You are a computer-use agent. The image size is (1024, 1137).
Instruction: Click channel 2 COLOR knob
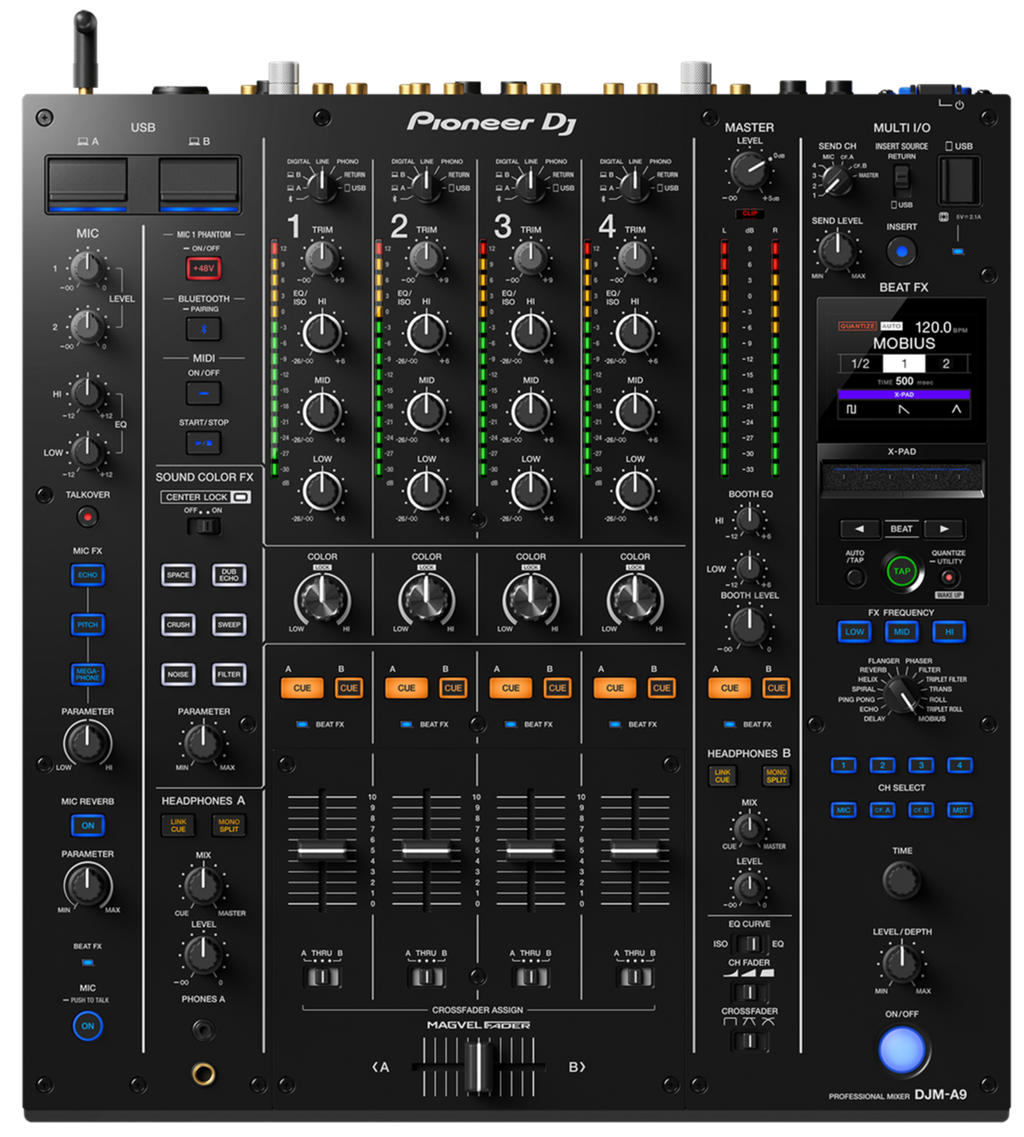(x=426, y=598)
